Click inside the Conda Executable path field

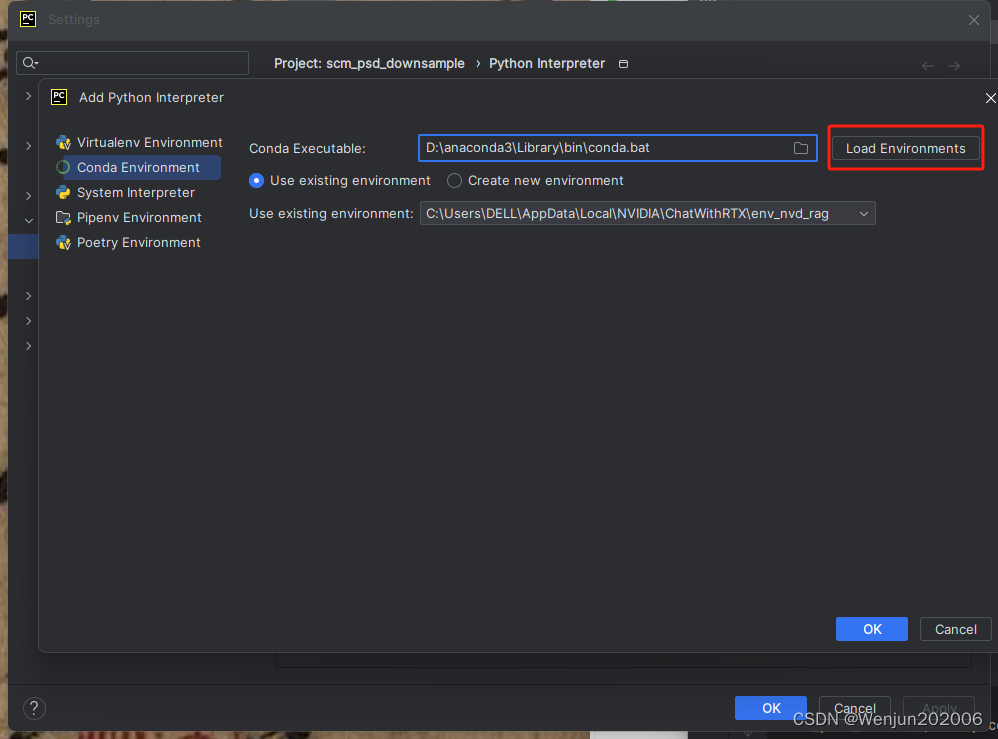click(600, 147)
